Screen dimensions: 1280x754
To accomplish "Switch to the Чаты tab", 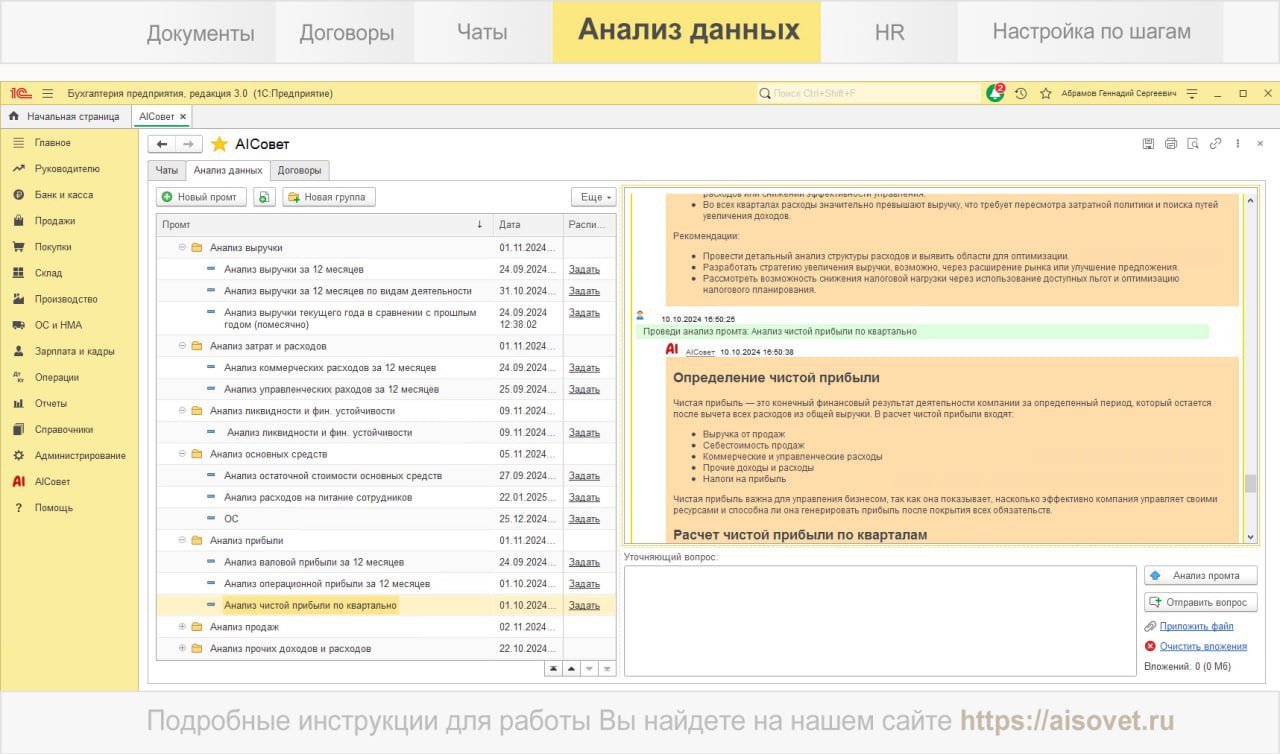I will (x=166, y=170).
